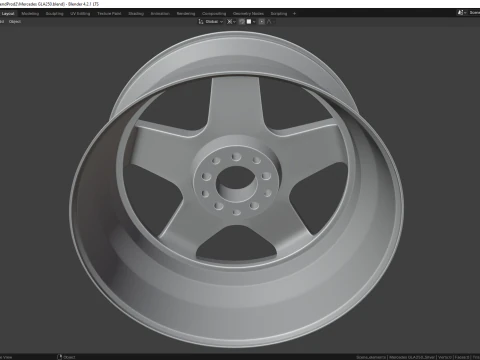The image size is (480, 360).
Task: Open the Object menu in viewport header
Action: pyautogui.click(x=15, y=22)
